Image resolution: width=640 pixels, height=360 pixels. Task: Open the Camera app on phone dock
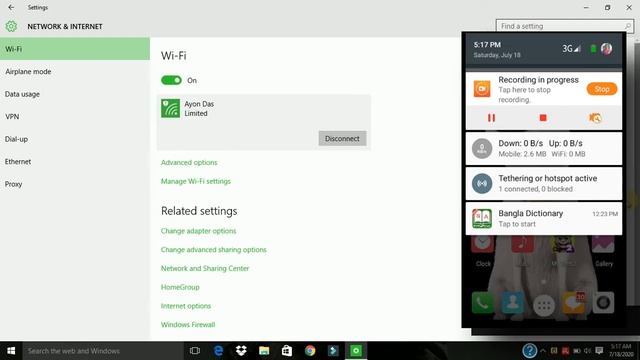coord(603,303)
